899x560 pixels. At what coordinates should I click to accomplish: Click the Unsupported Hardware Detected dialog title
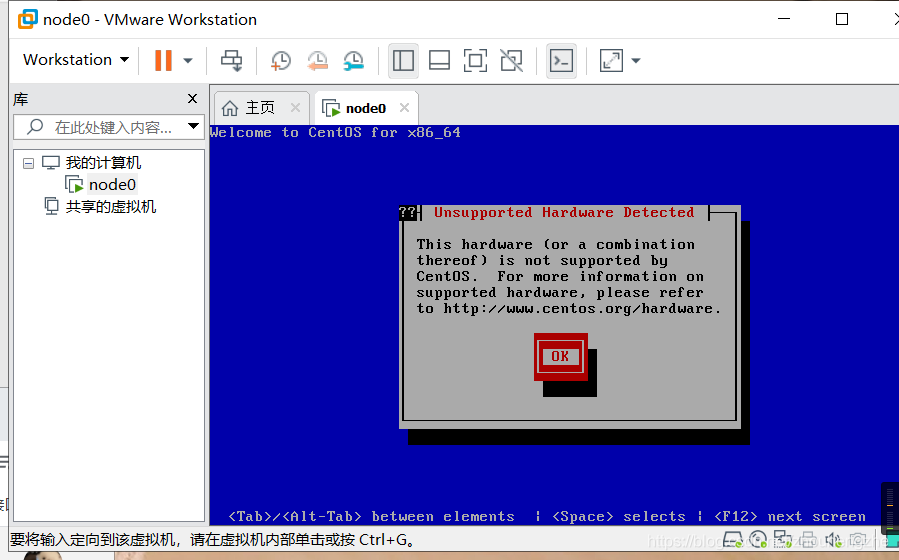pyautogui.click(x=564, y=213)
